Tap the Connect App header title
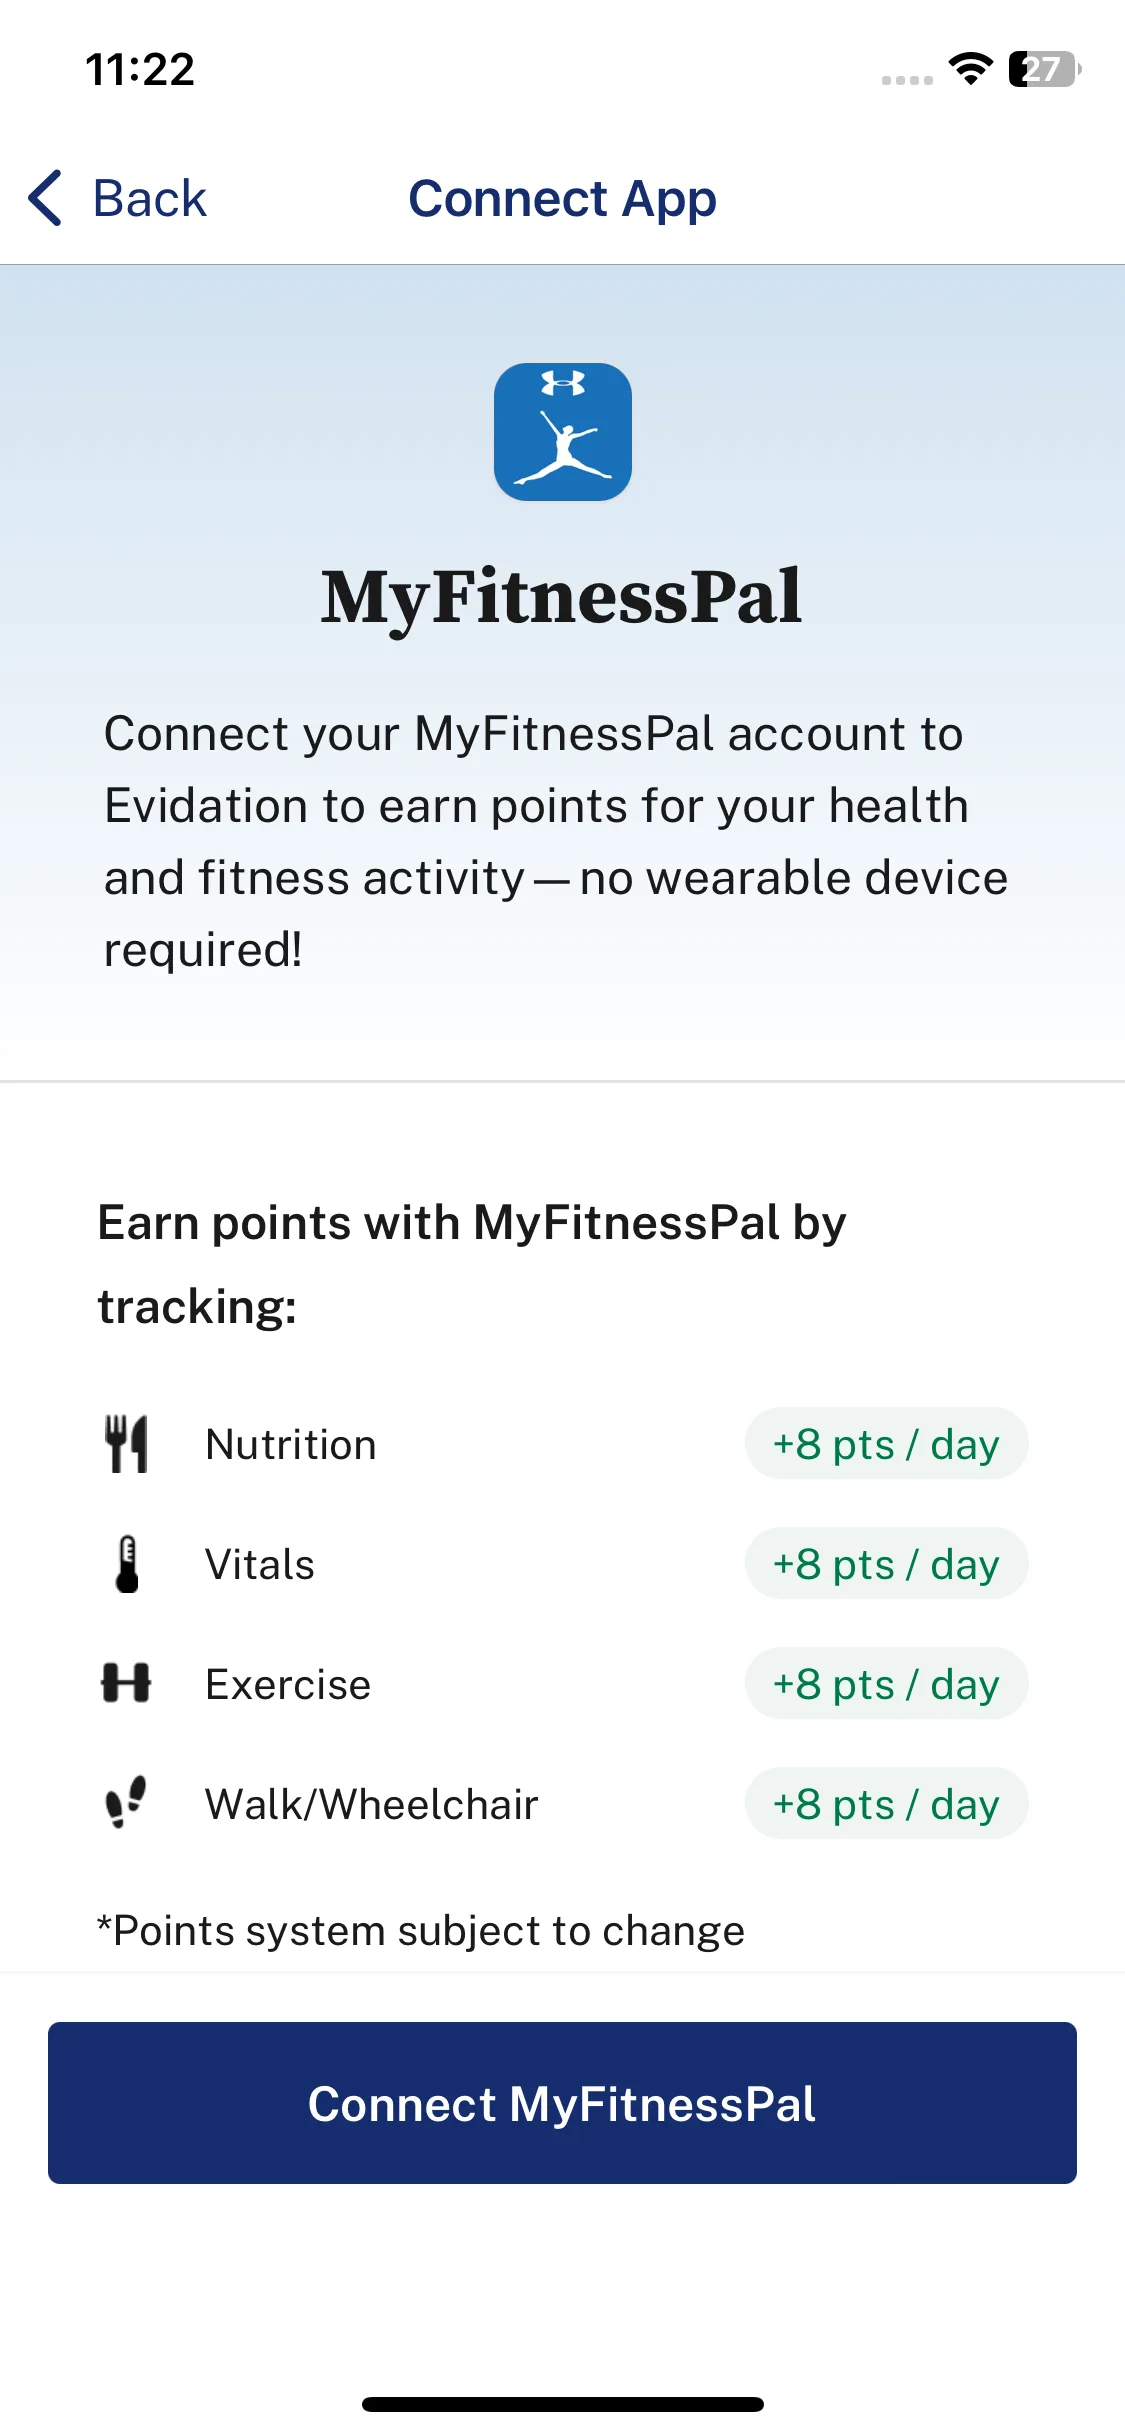1125x2436 pixels. pyautogui.click(x=562, y=198)
